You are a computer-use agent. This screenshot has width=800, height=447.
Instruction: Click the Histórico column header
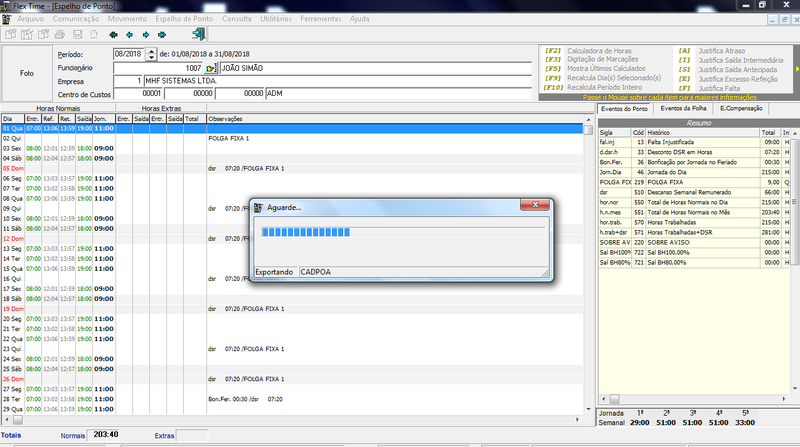(703, 133)
